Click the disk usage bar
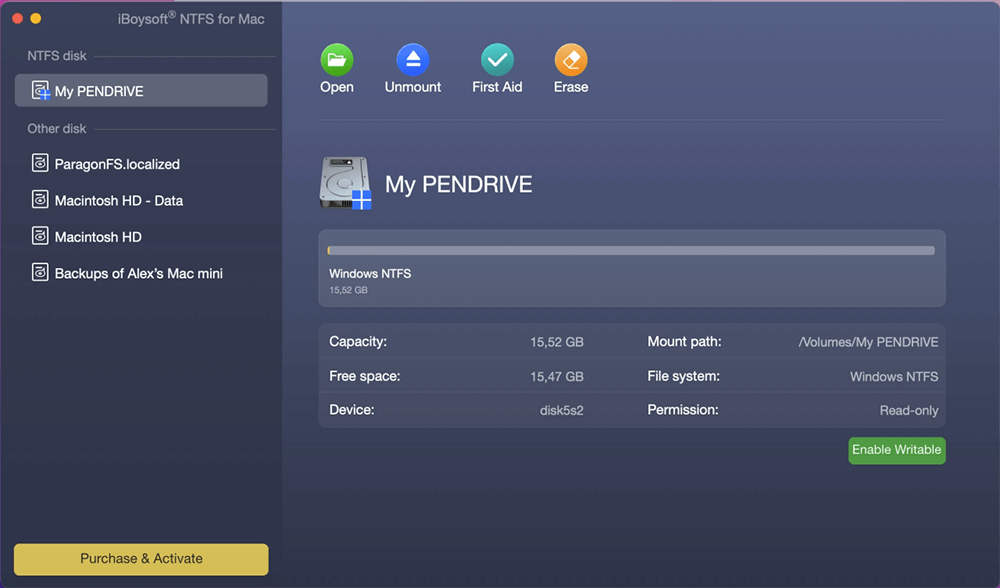The height and width of the screenshot is (588, 1000). click(631, 251)
